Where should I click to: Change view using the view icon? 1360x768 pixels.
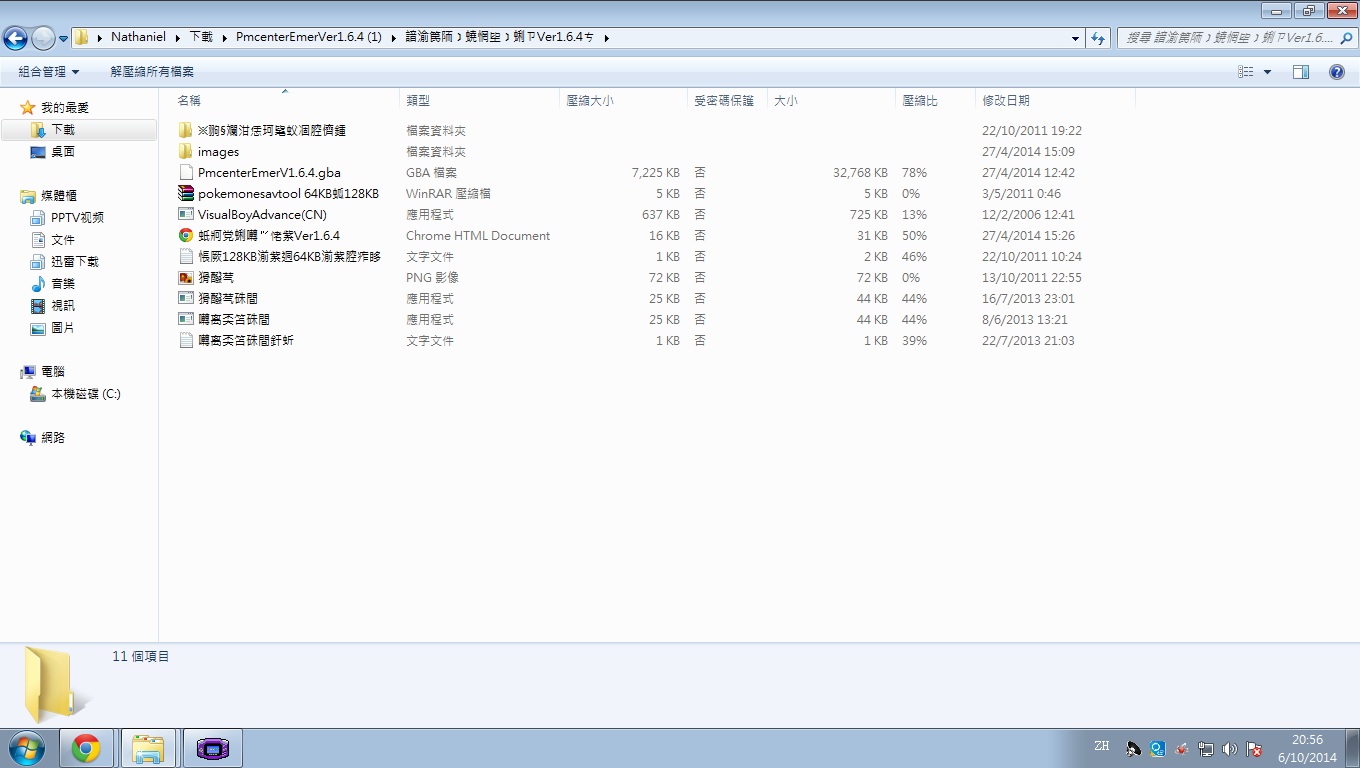[x=1246, y=72]
